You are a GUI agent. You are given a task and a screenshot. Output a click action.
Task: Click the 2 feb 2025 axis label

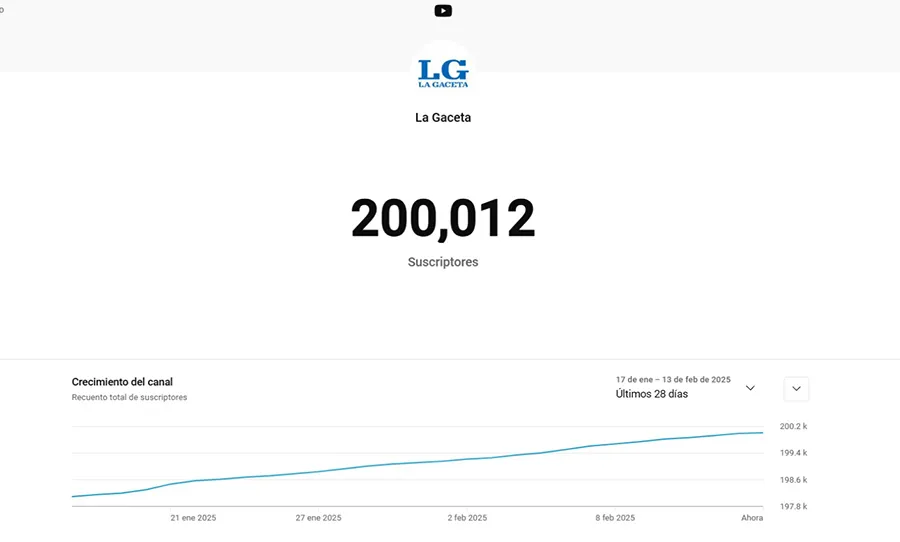point(467,518)
